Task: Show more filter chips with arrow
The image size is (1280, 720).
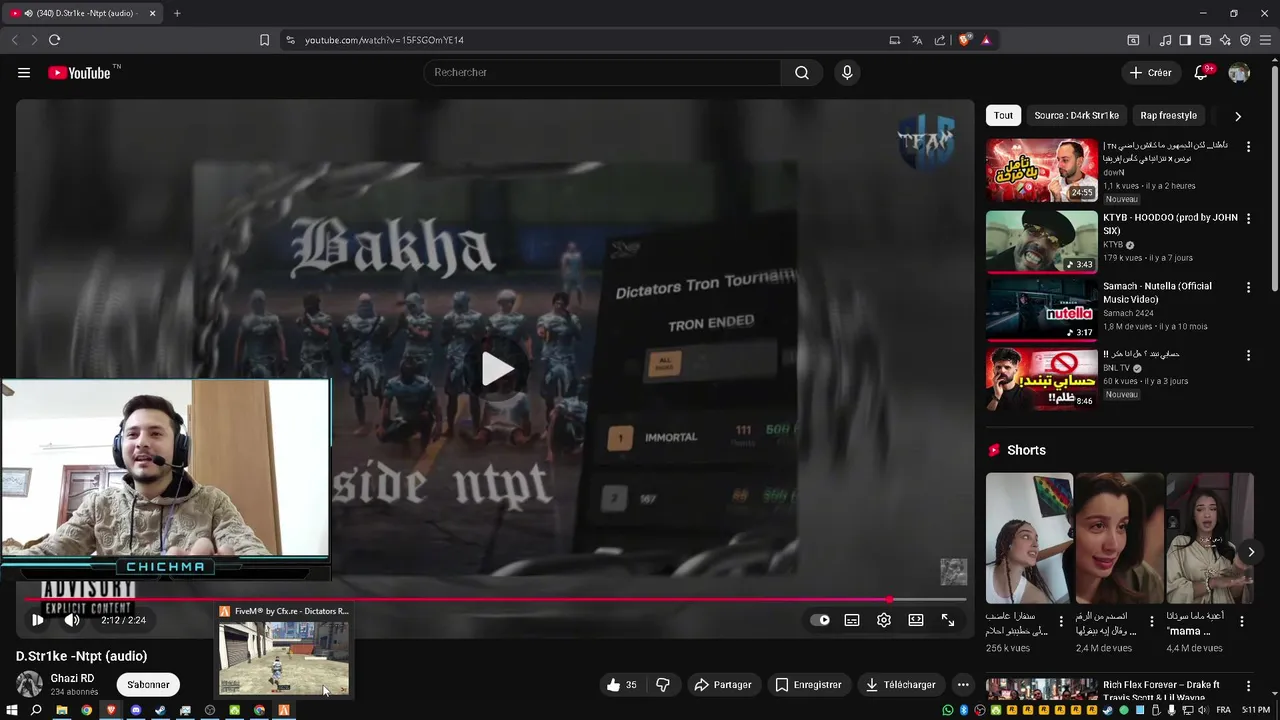Action: pos(1238,116)
